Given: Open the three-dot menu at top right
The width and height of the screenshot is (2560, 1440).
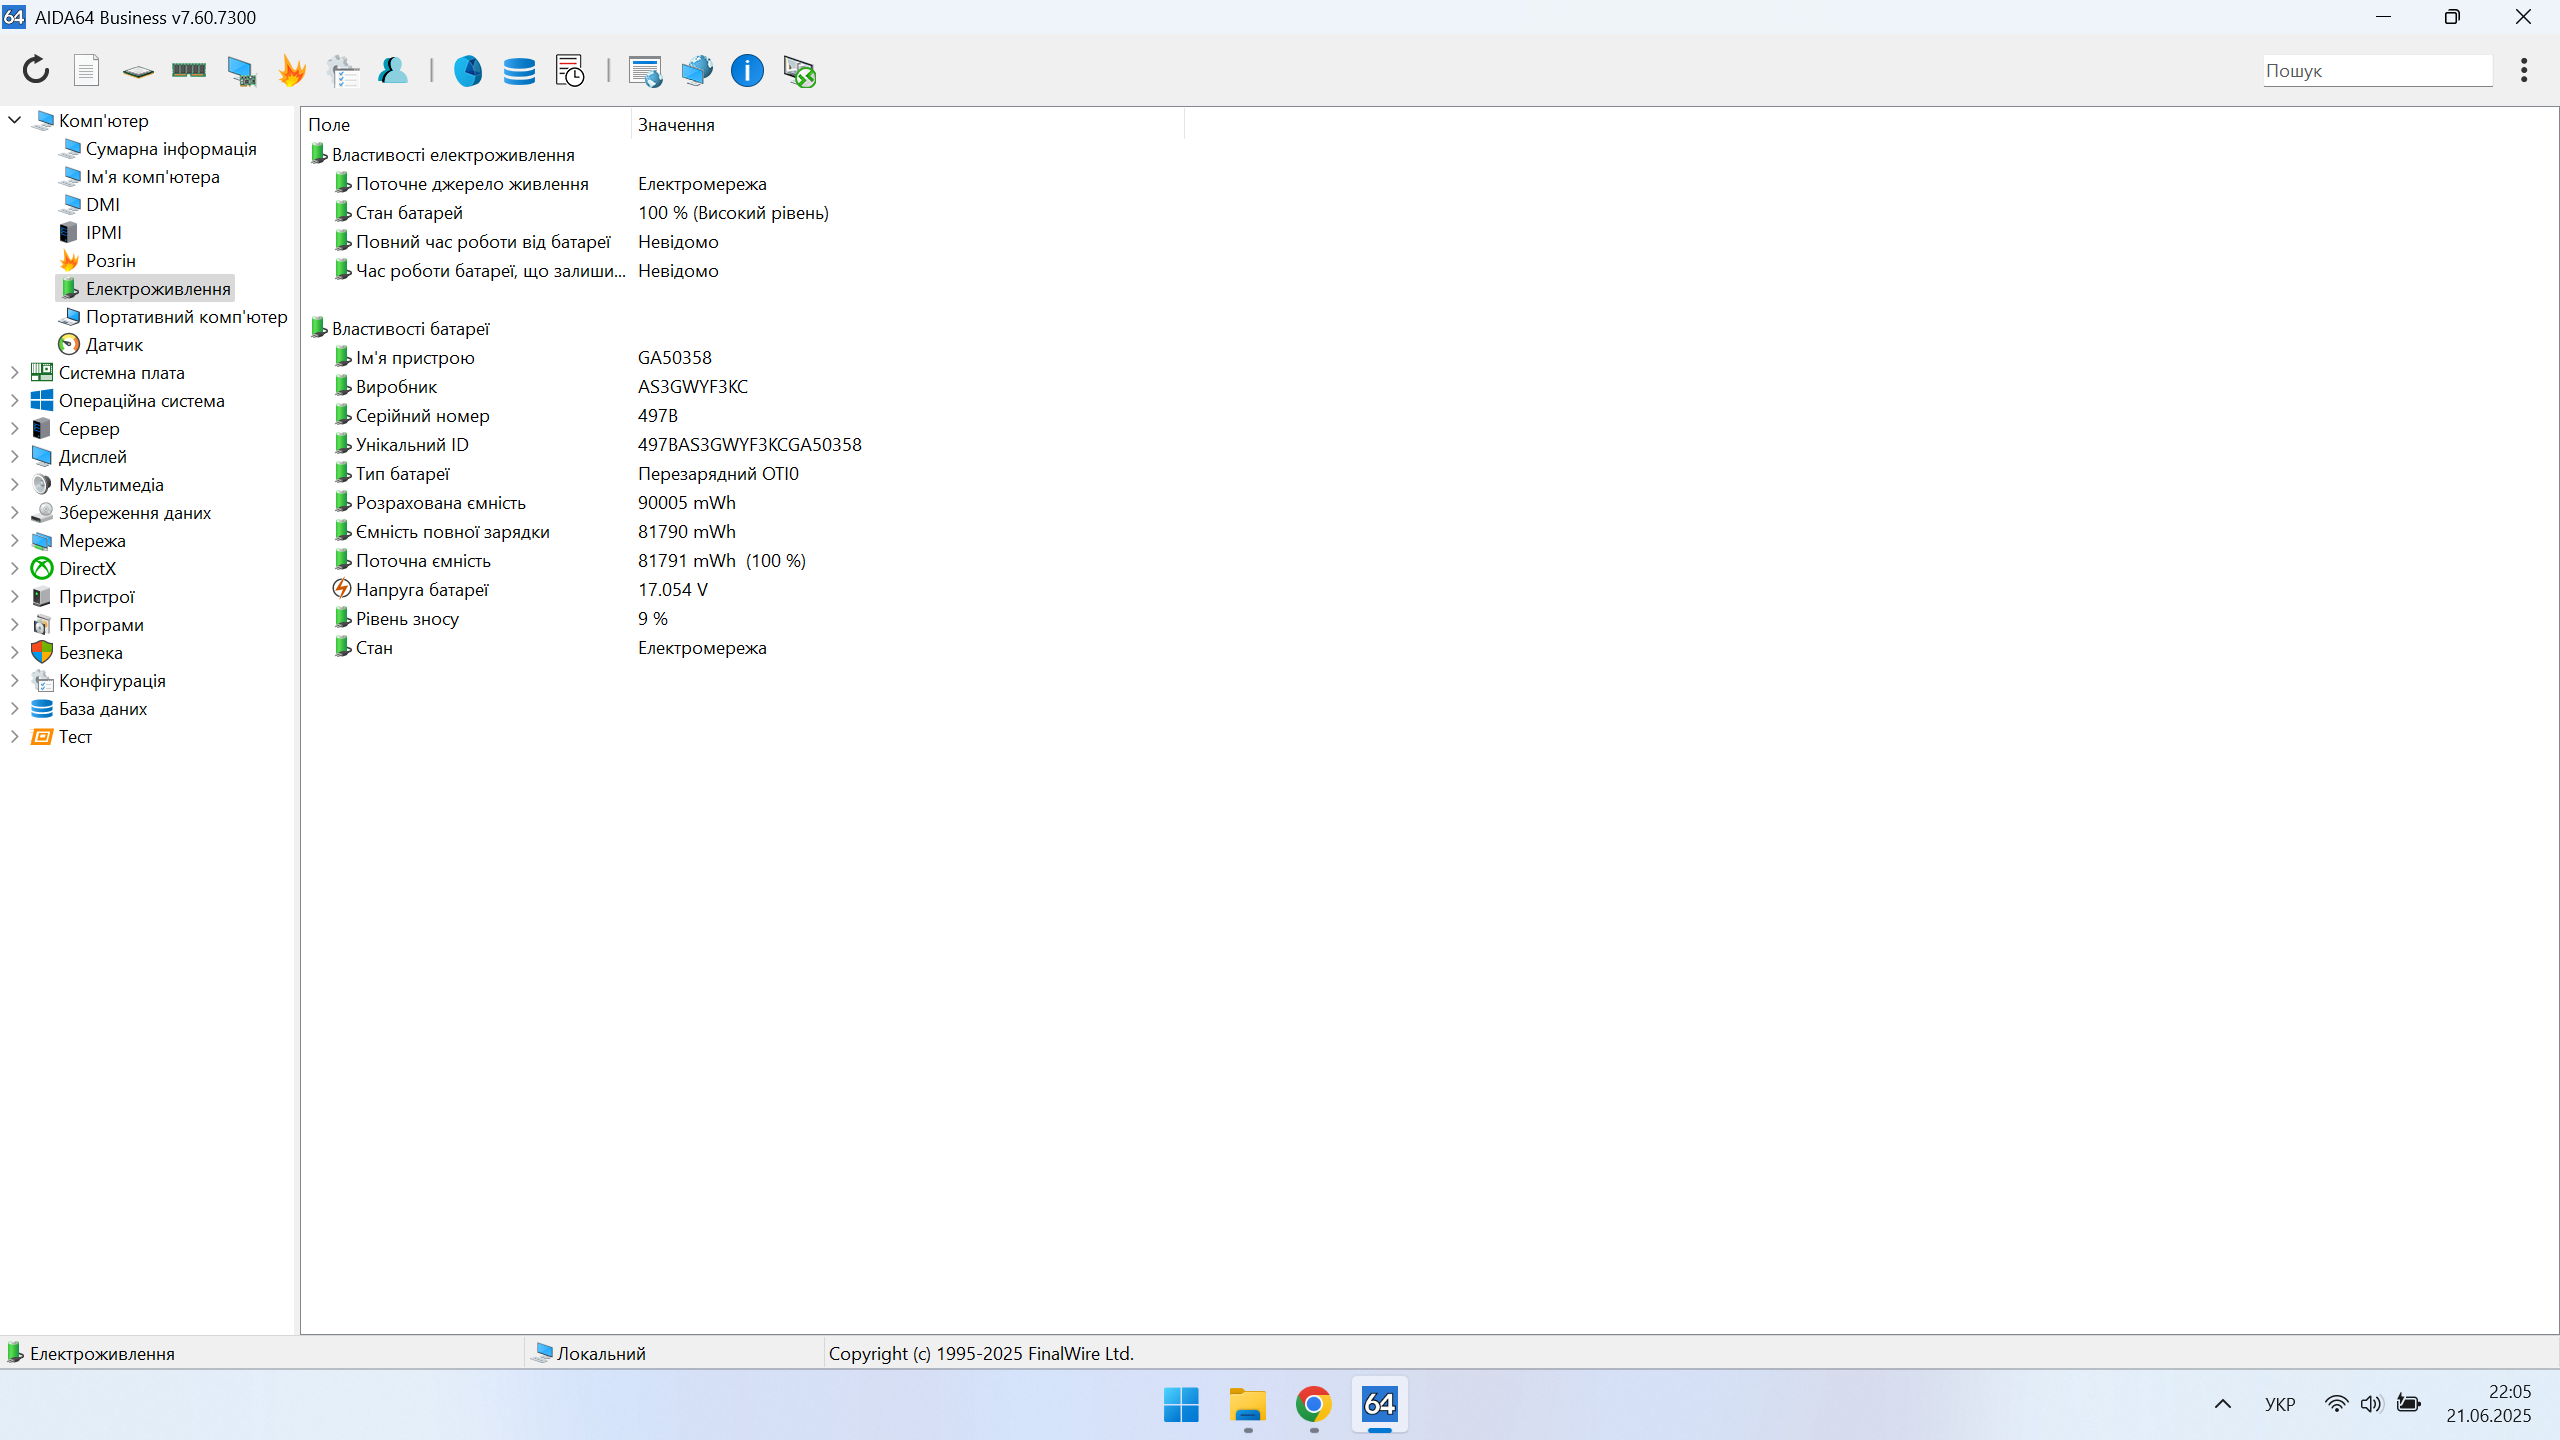Looking at the screenshot, I should coord(2524,70).
